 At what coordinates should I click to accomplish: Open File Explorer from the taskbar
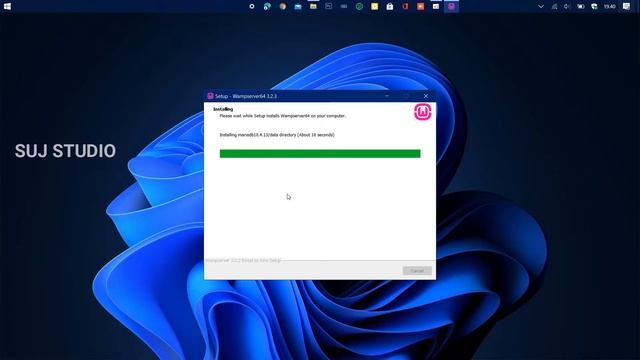click(313, 6)
